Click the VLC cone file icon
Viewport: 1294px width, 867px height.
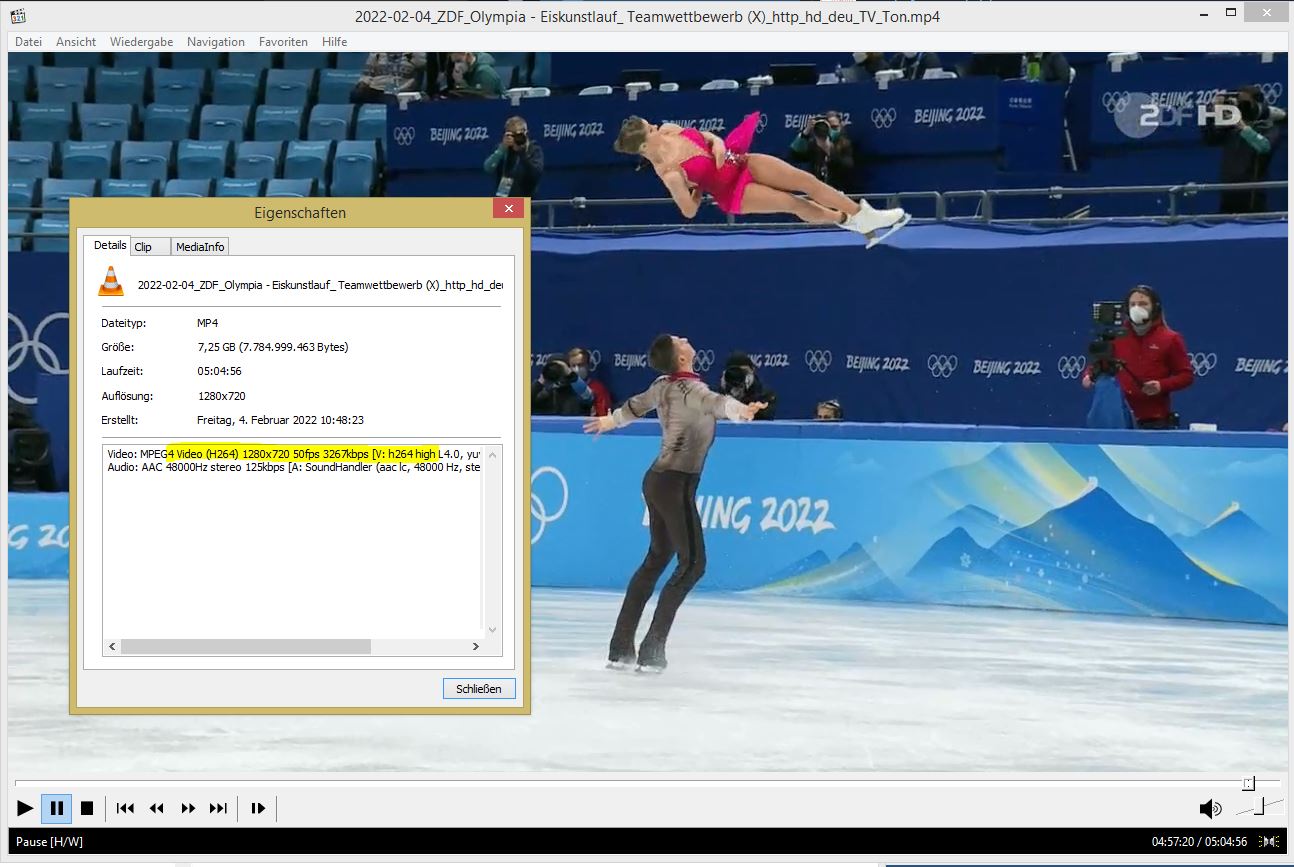tap(111, 281)
